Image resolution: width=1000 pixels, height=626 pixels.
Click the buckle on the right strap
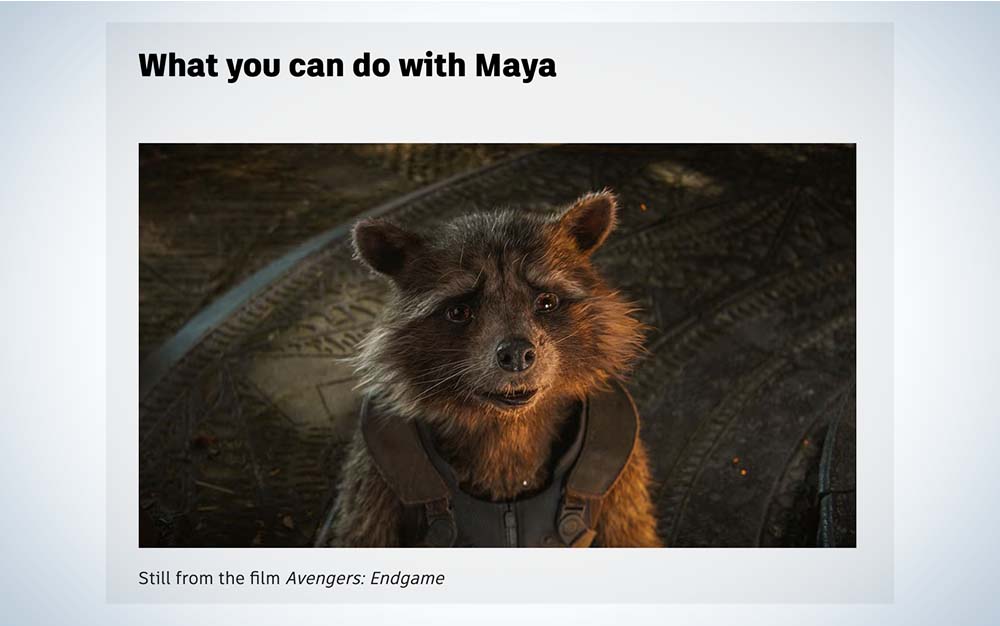[x=571, y=523]
